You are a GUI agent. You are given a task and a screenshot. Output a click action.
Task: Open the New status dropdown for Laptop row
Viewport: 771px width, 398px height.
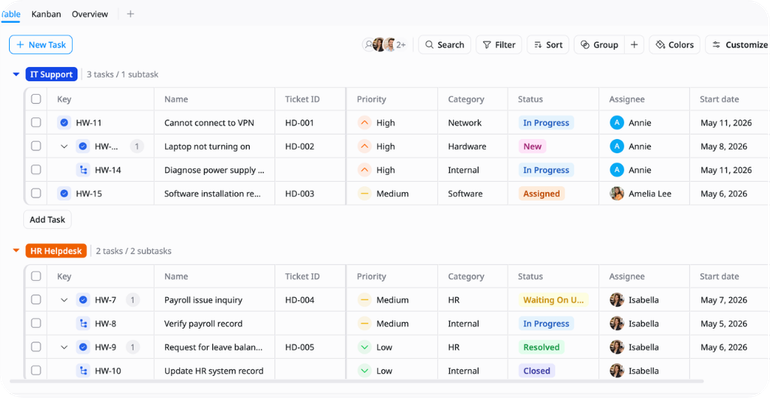click(x=532, y=147)
